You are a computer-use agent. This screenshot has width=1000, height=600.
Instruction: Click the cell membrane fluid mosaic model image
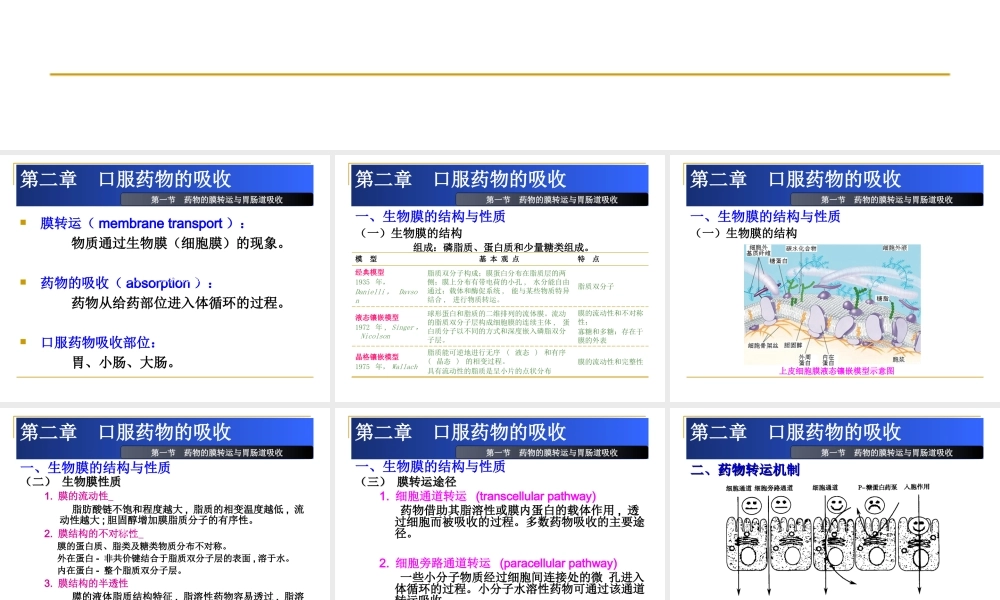coord(834,304)
